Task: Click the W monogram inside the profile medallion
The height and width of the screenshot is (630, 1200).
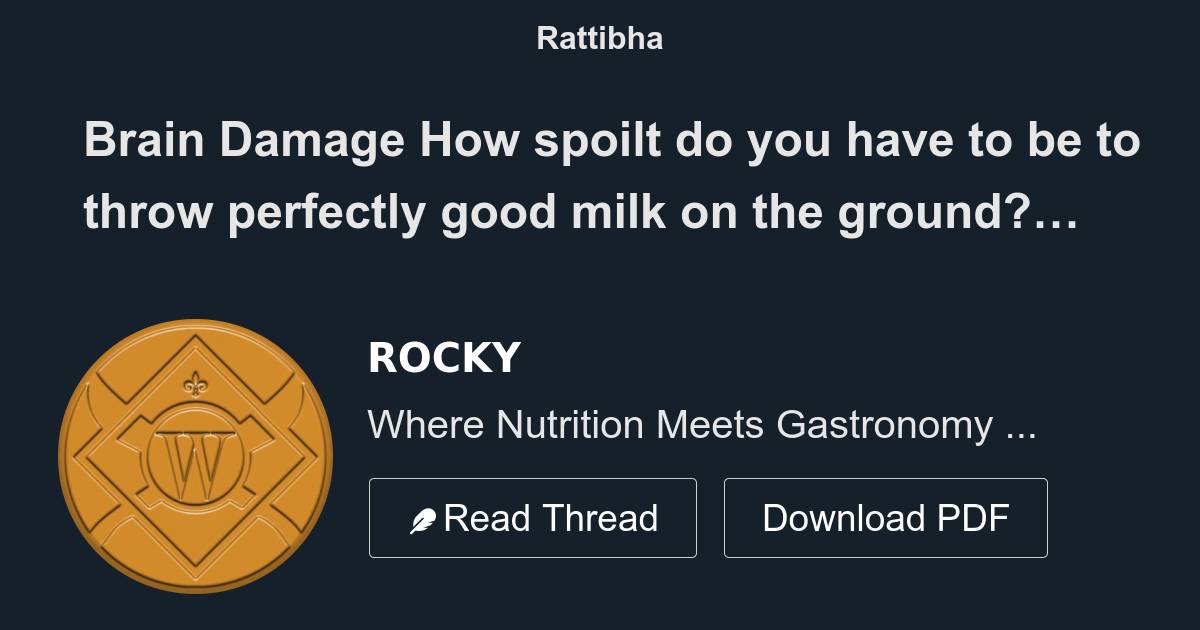Action: coord(197,457)
